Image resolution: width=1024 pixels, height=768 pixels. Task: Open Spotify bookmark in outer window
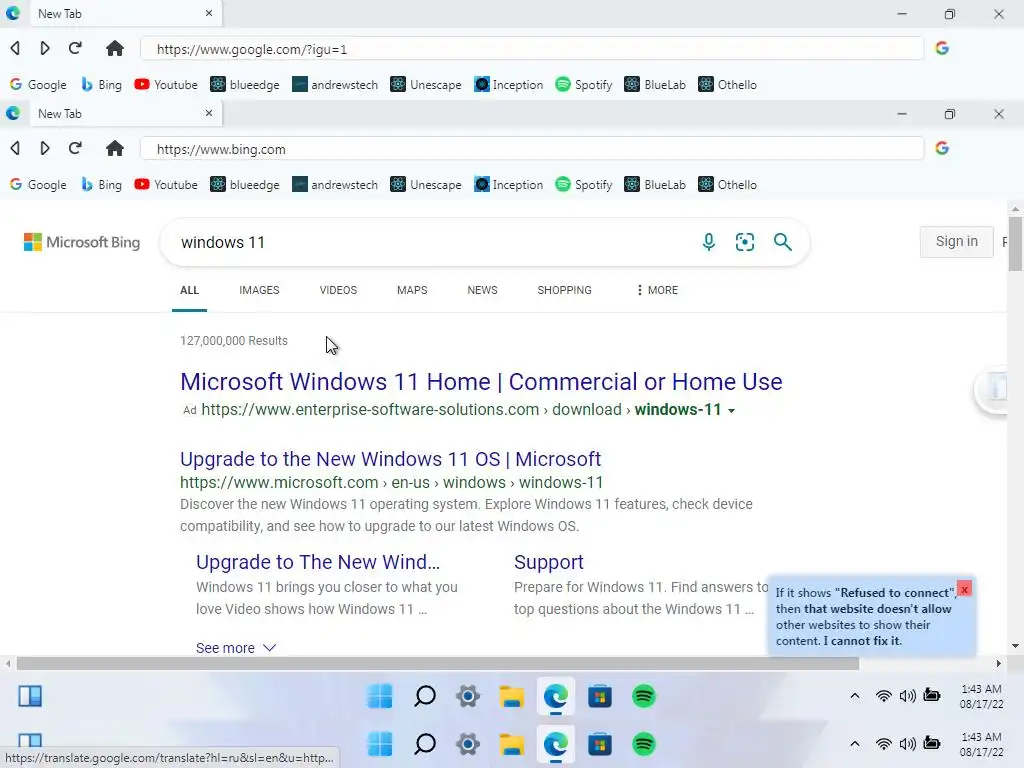click(x=583, y=84)
